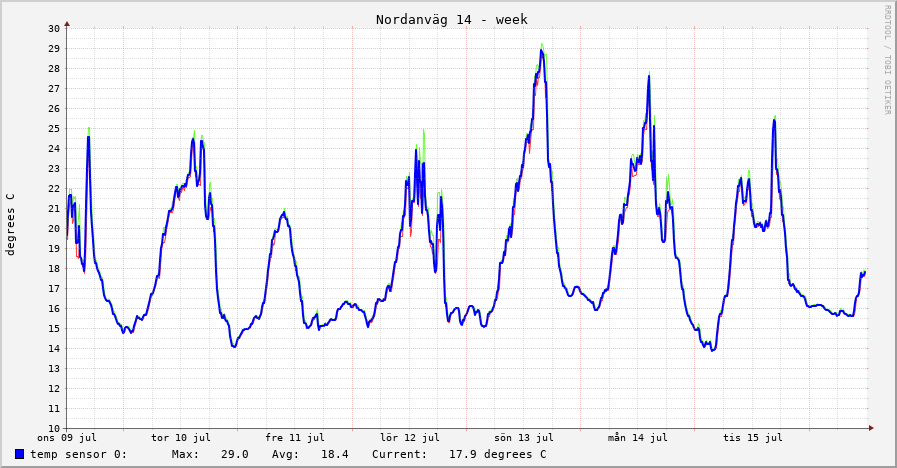Click the blue temp sensor 0 legend swatch
The image size is (897, 468).
[19, 454]
